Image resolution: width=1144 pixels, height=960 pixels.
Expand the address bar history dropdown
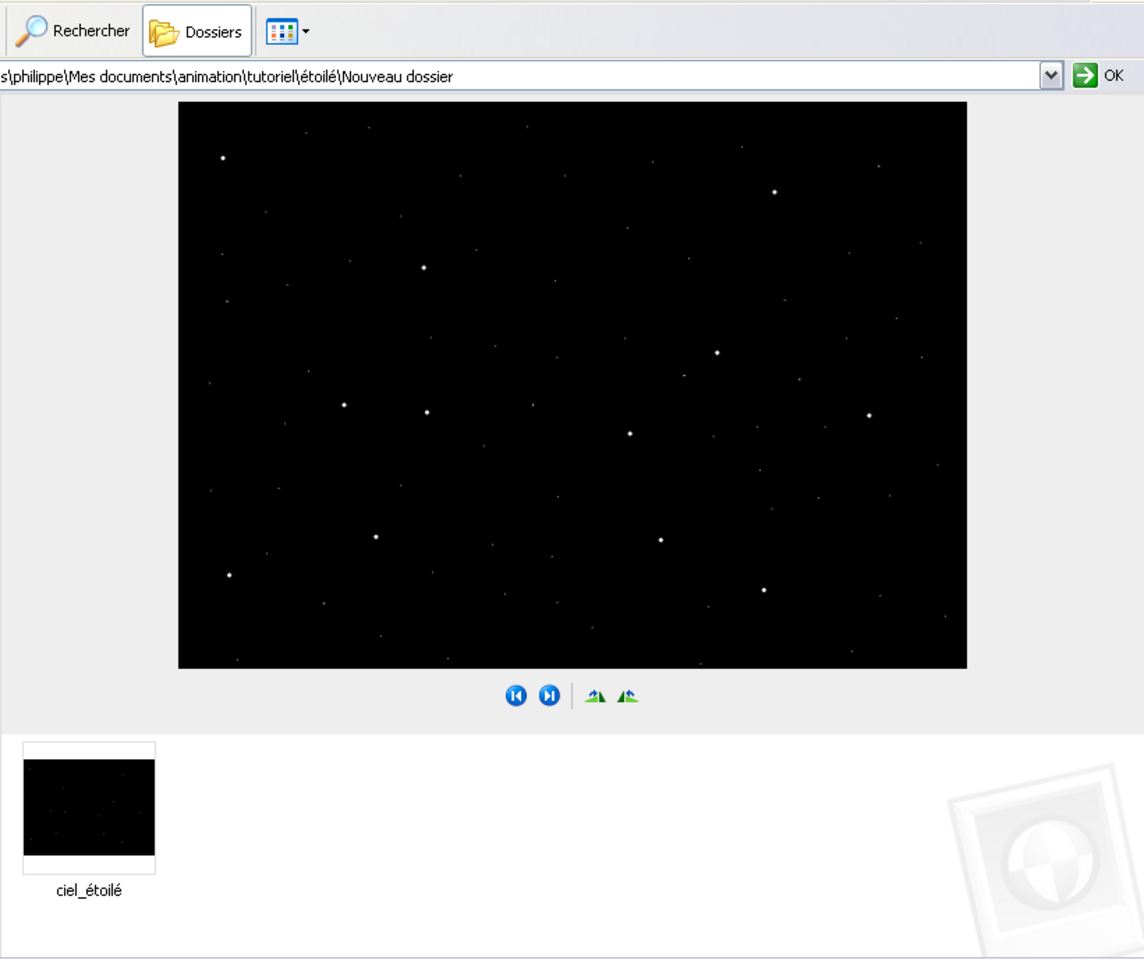coord(1051,76)
